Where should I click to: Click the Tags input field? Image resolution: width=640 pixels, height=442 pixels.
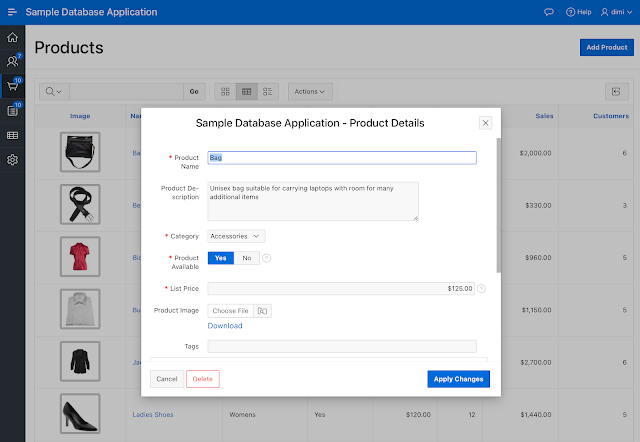[x=341, y=347]
